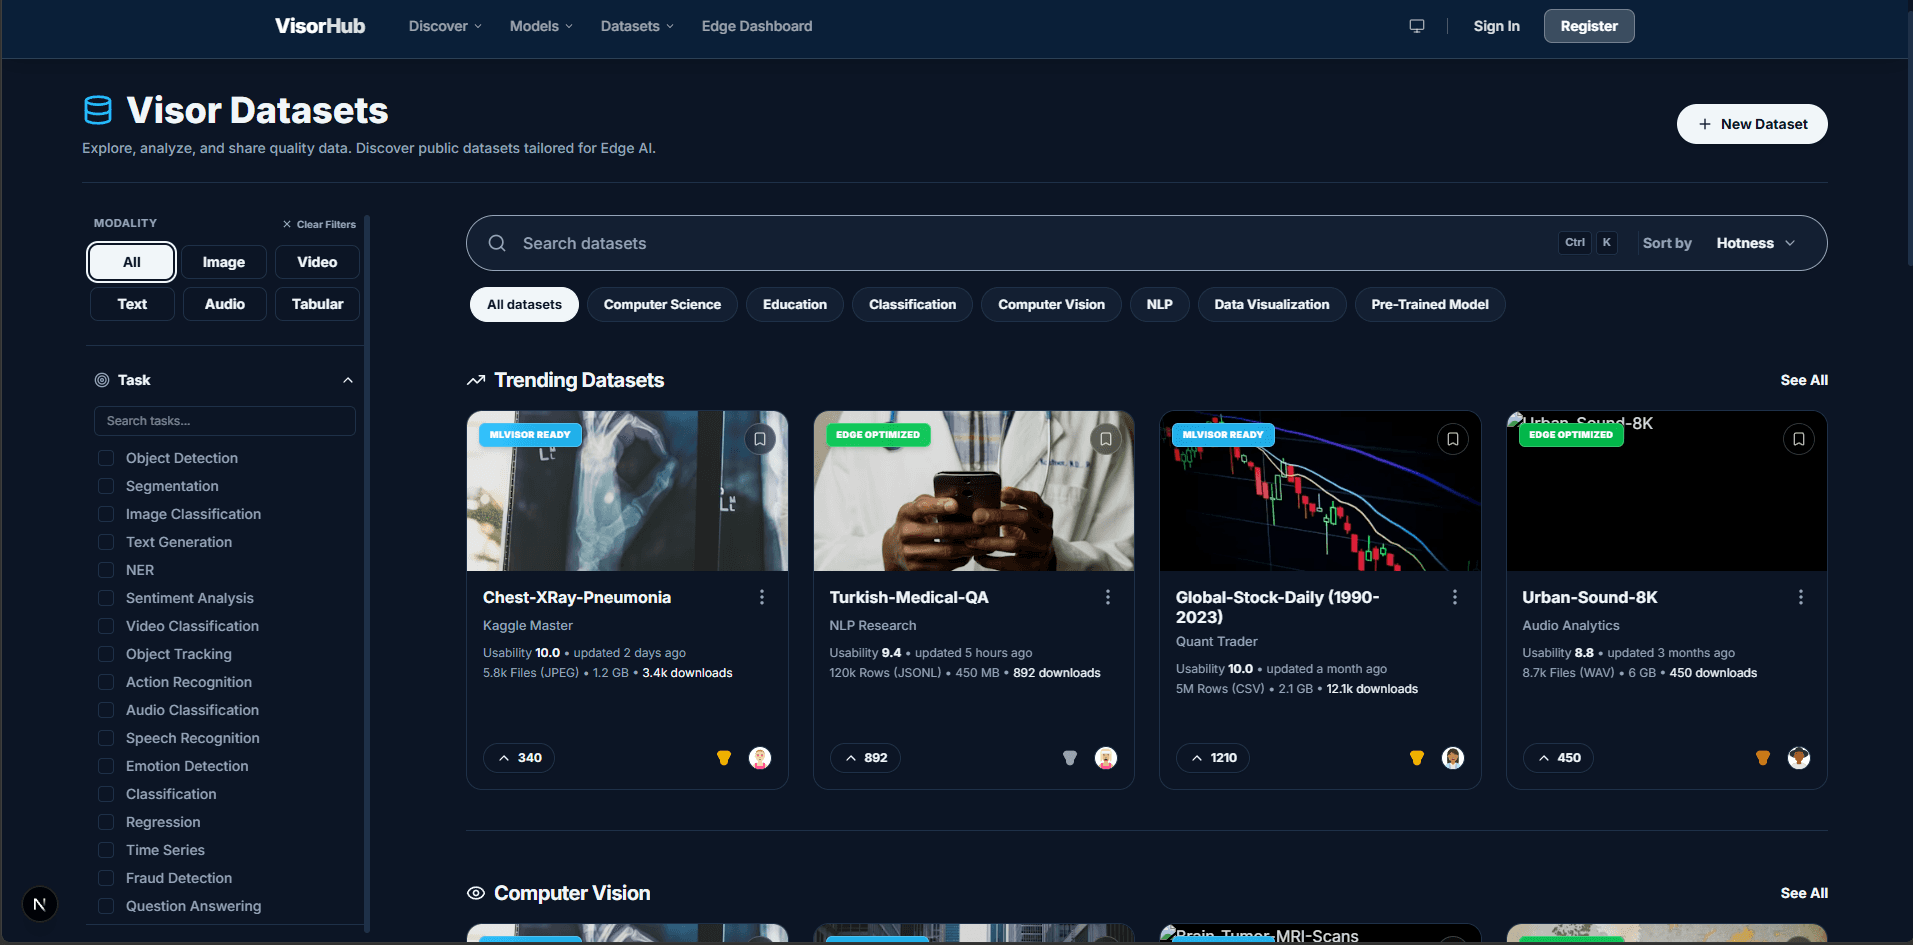
Task: Check the Object Detection task
Action: 105,458
